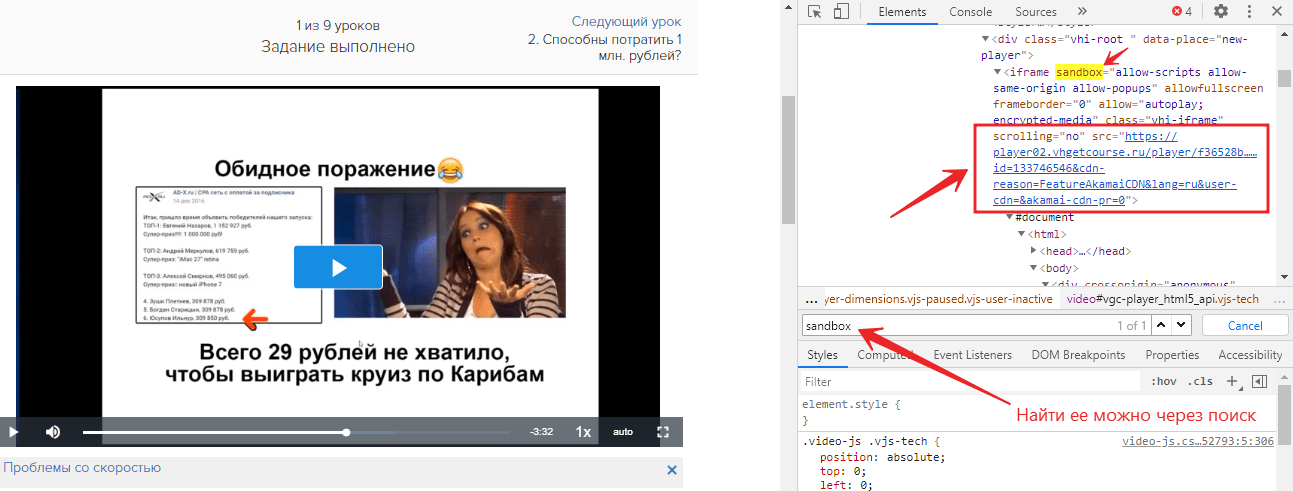Image resolution: width=1293 pixels, height=491 pixels.
Task: Click the red error count indicator
Action: [x=1182, y=12]
